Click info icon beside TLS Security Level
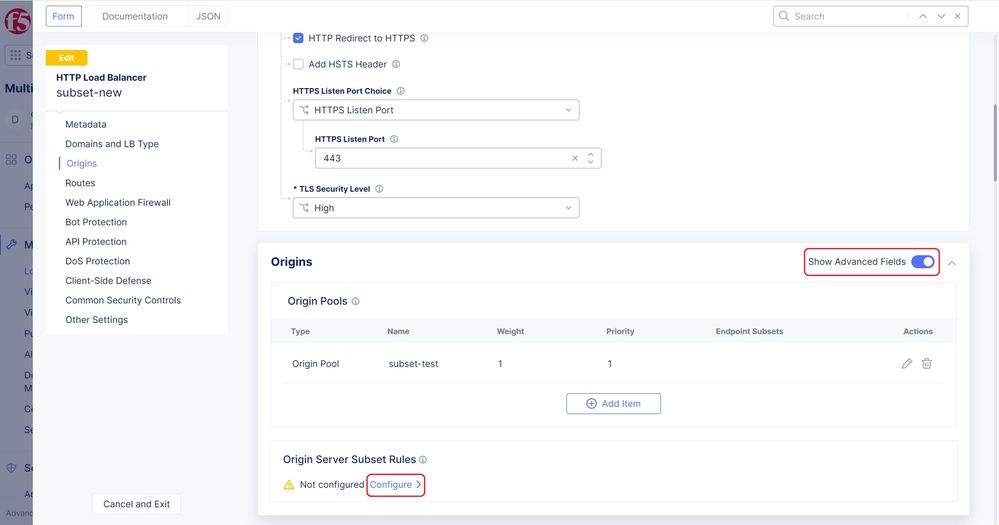Viewport: 999px width, 525px height. click(379, 189)
